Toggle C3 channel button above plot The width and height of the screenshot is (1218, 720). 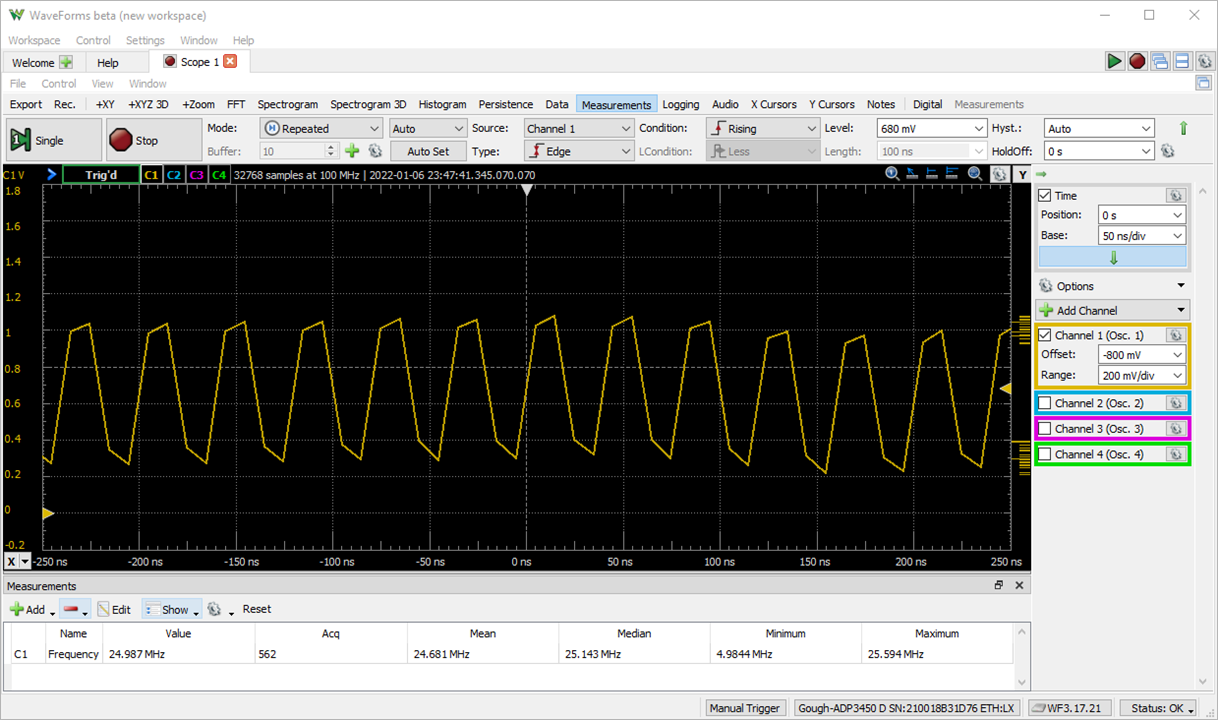[196, 174]
